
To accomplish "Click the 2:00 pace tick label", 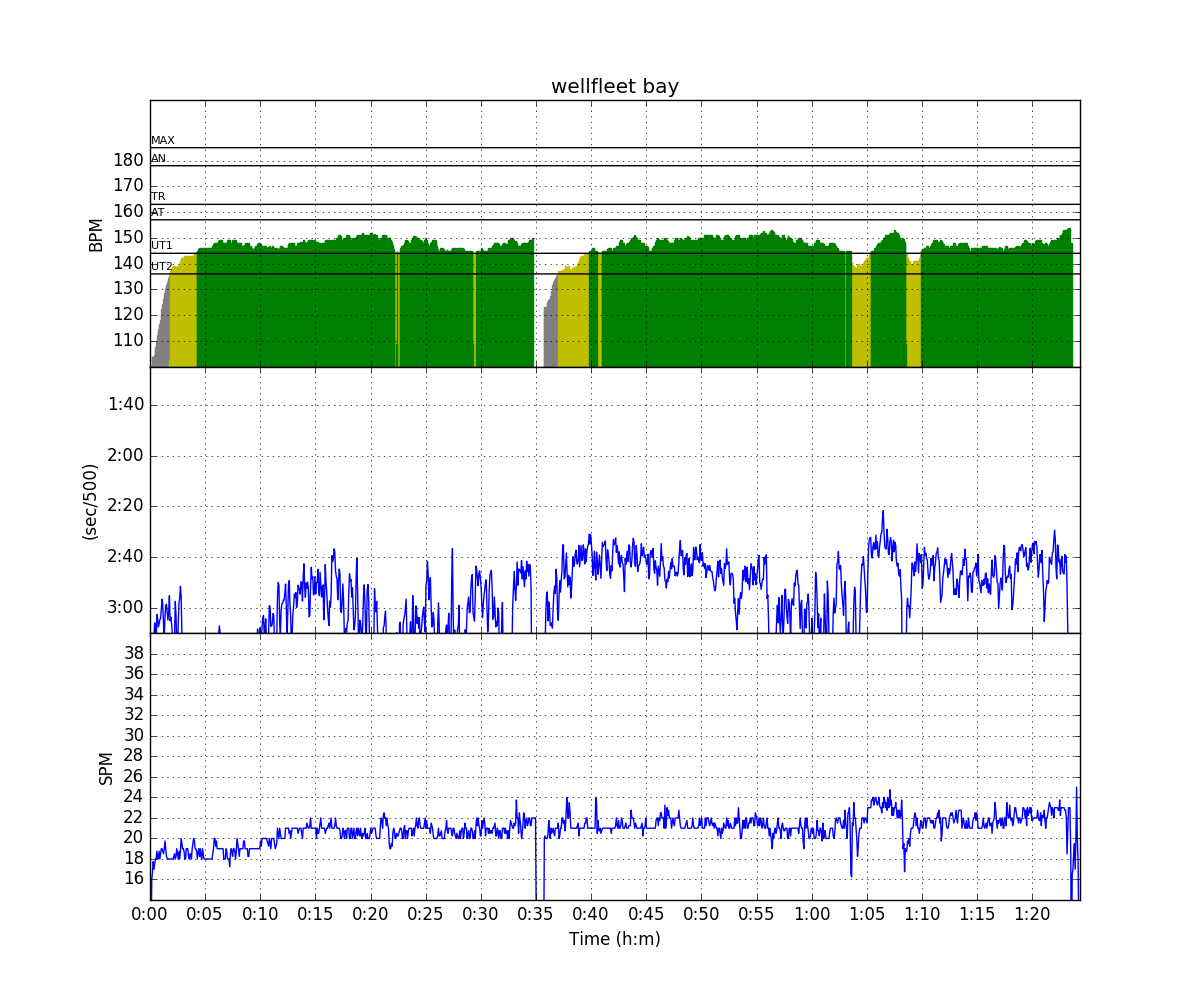I will [x=125, y=456].
